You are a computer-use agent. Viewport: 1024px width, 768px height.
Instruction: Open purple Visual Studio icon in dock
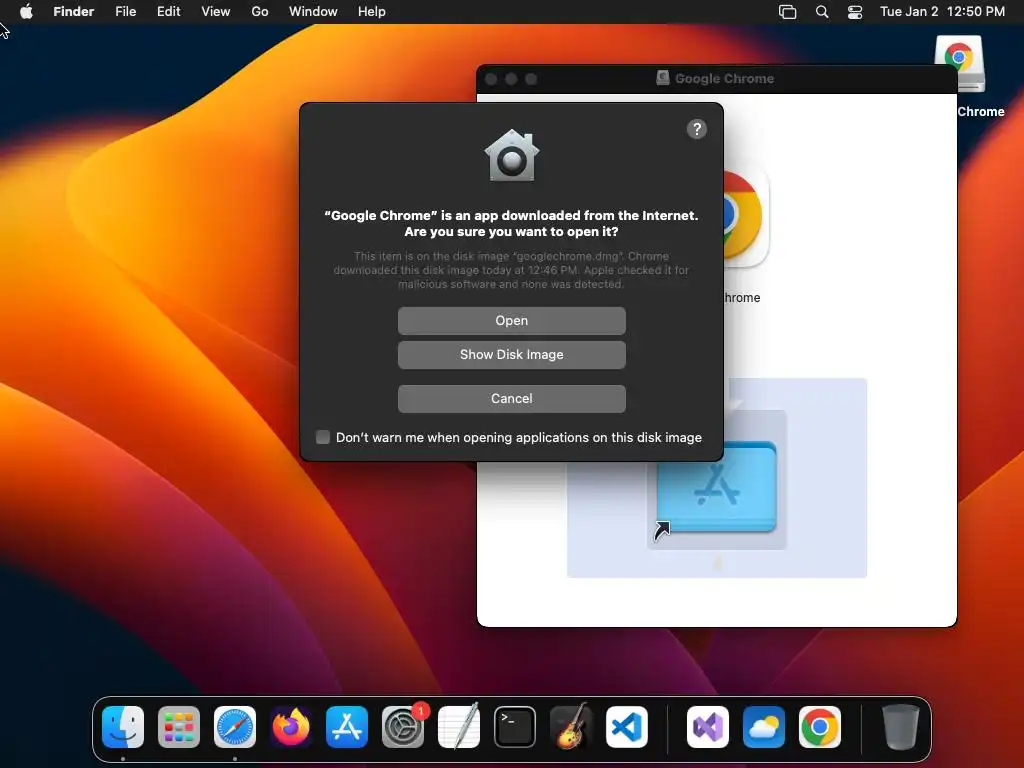pos(708,727)
